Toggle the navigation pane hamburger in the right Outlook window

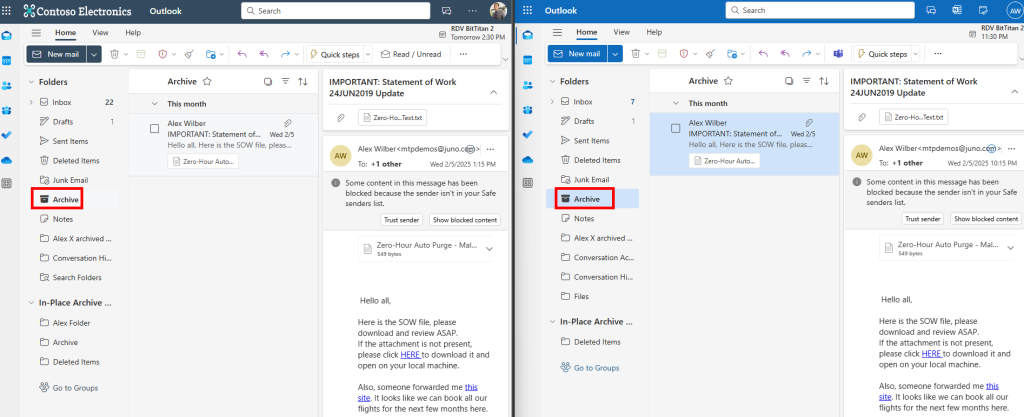557,32
